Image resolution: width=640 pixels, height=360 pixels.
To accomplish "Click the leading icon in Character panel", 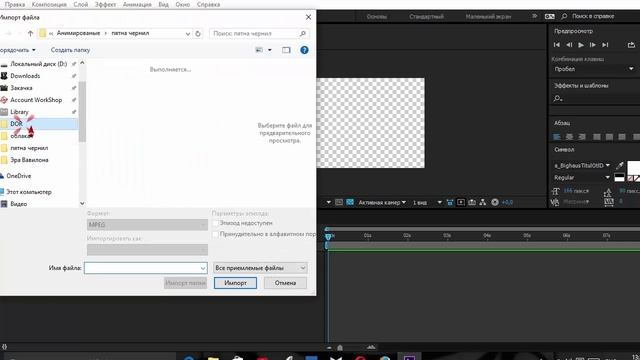I will tap(608, 192).
